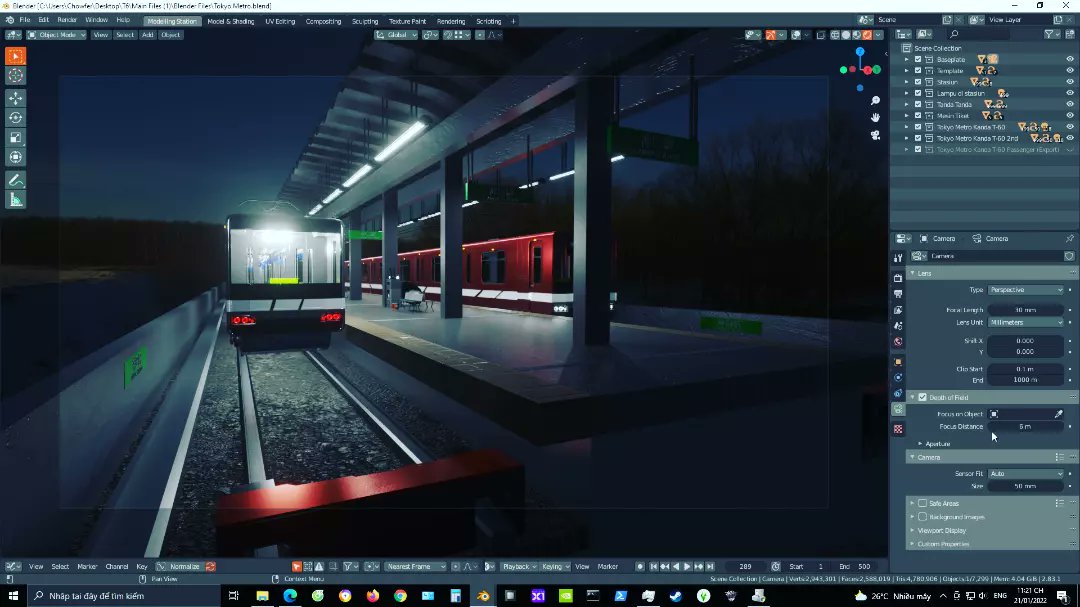This screenshot has height=607, width=1080.
Task: Hide the Template collection in viewport
Action: tap(1070, 70)
